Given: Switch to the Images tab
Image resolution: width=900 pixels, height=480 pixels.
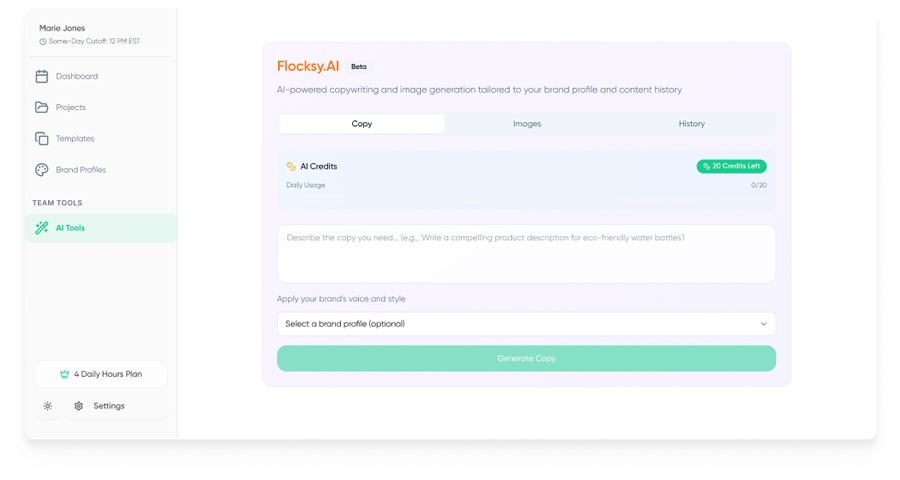Looking at the screenshot, I should tap(527, 124).
